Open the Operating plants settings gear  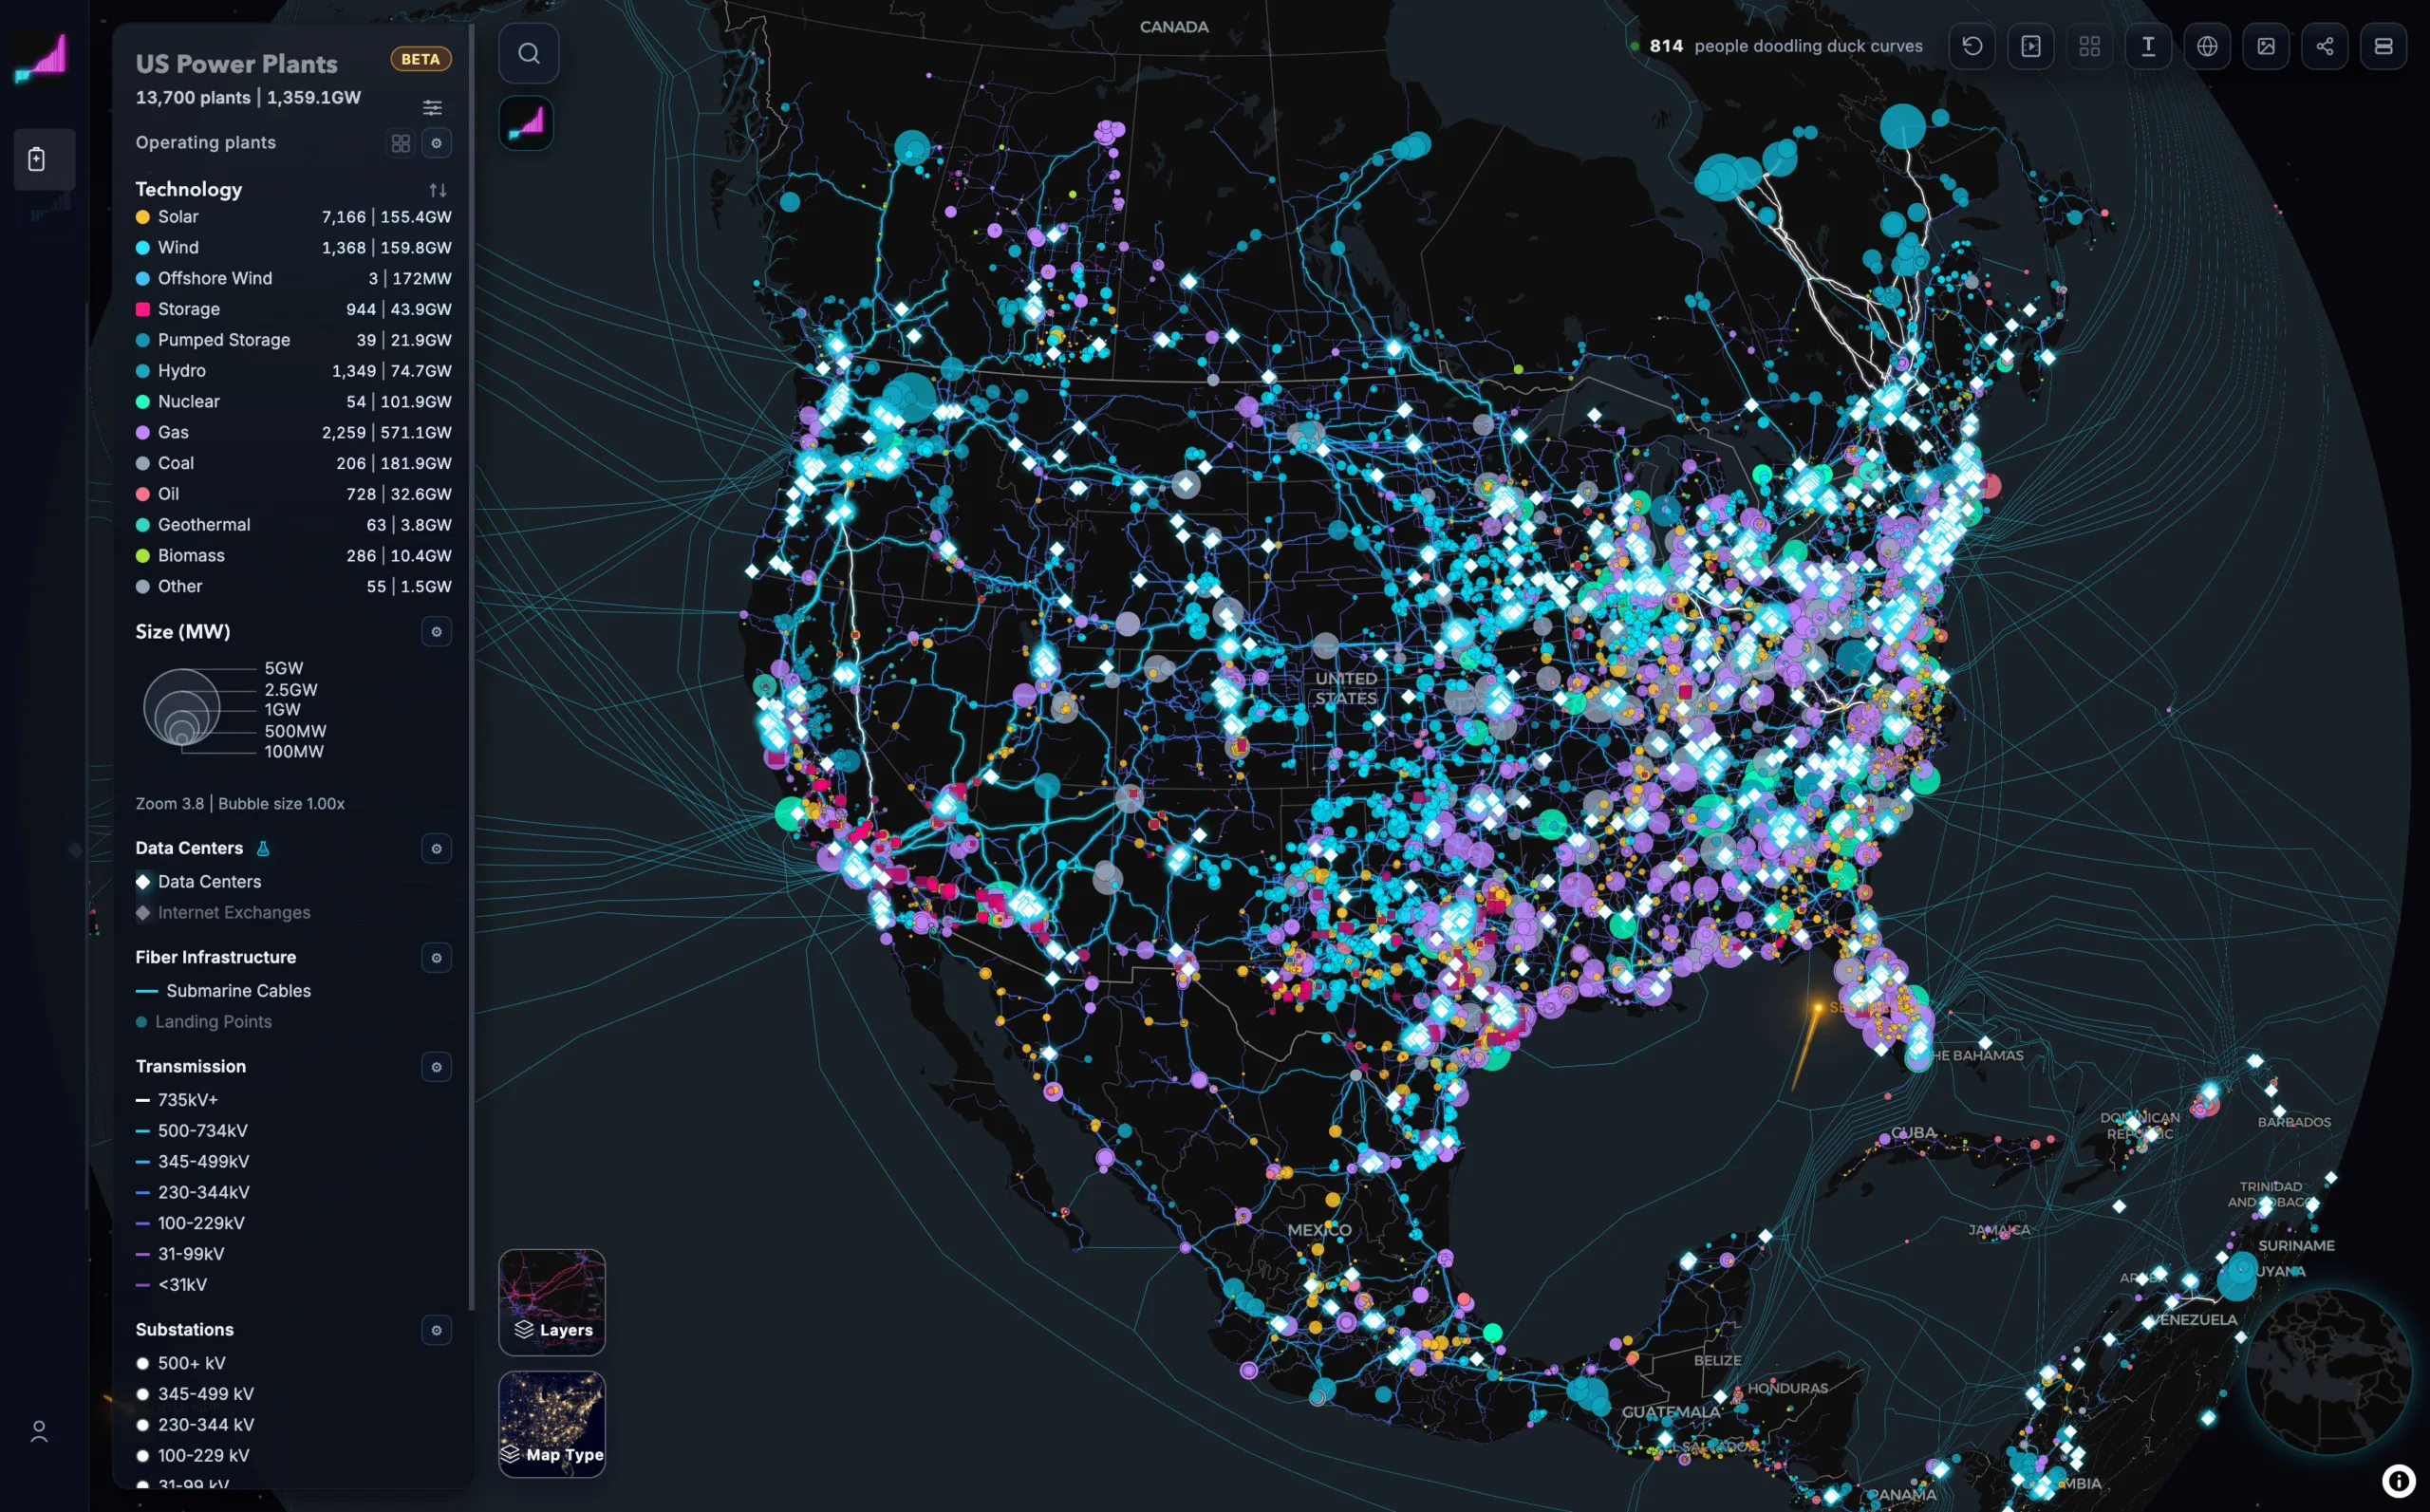point(436,143)
